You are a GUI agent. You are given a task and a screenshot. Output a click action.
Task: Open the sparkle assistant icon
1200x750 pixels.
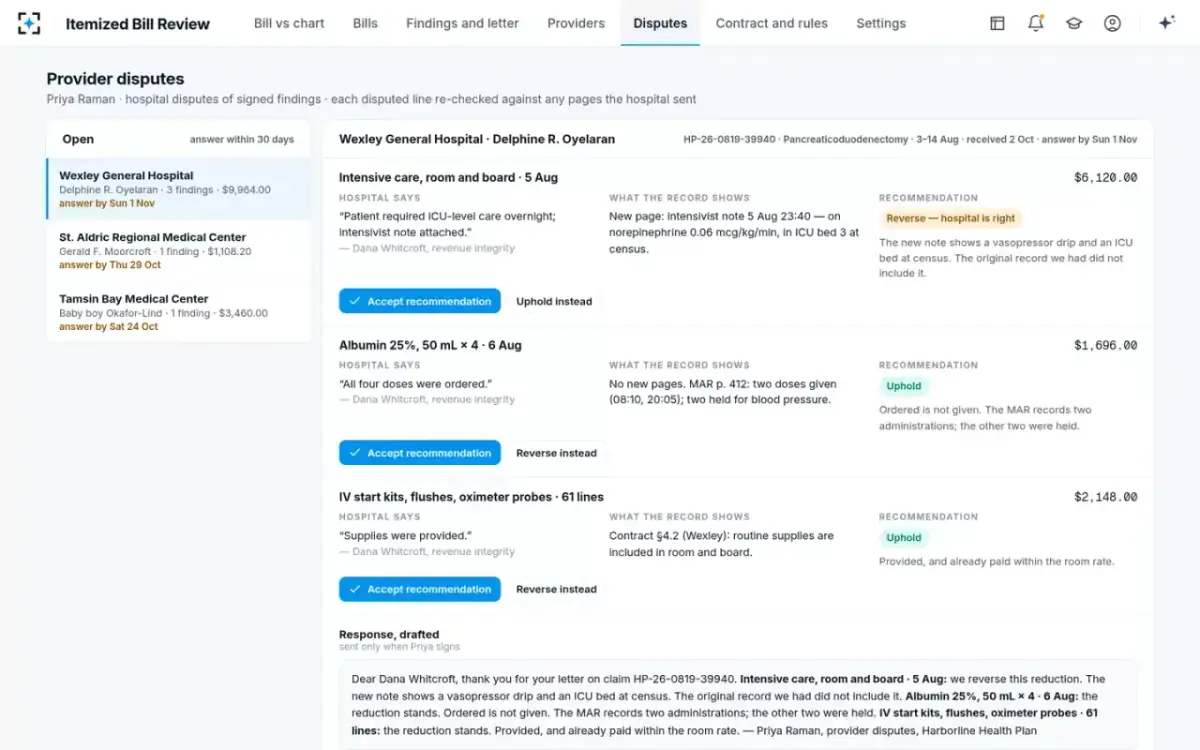coord(1166,23)
